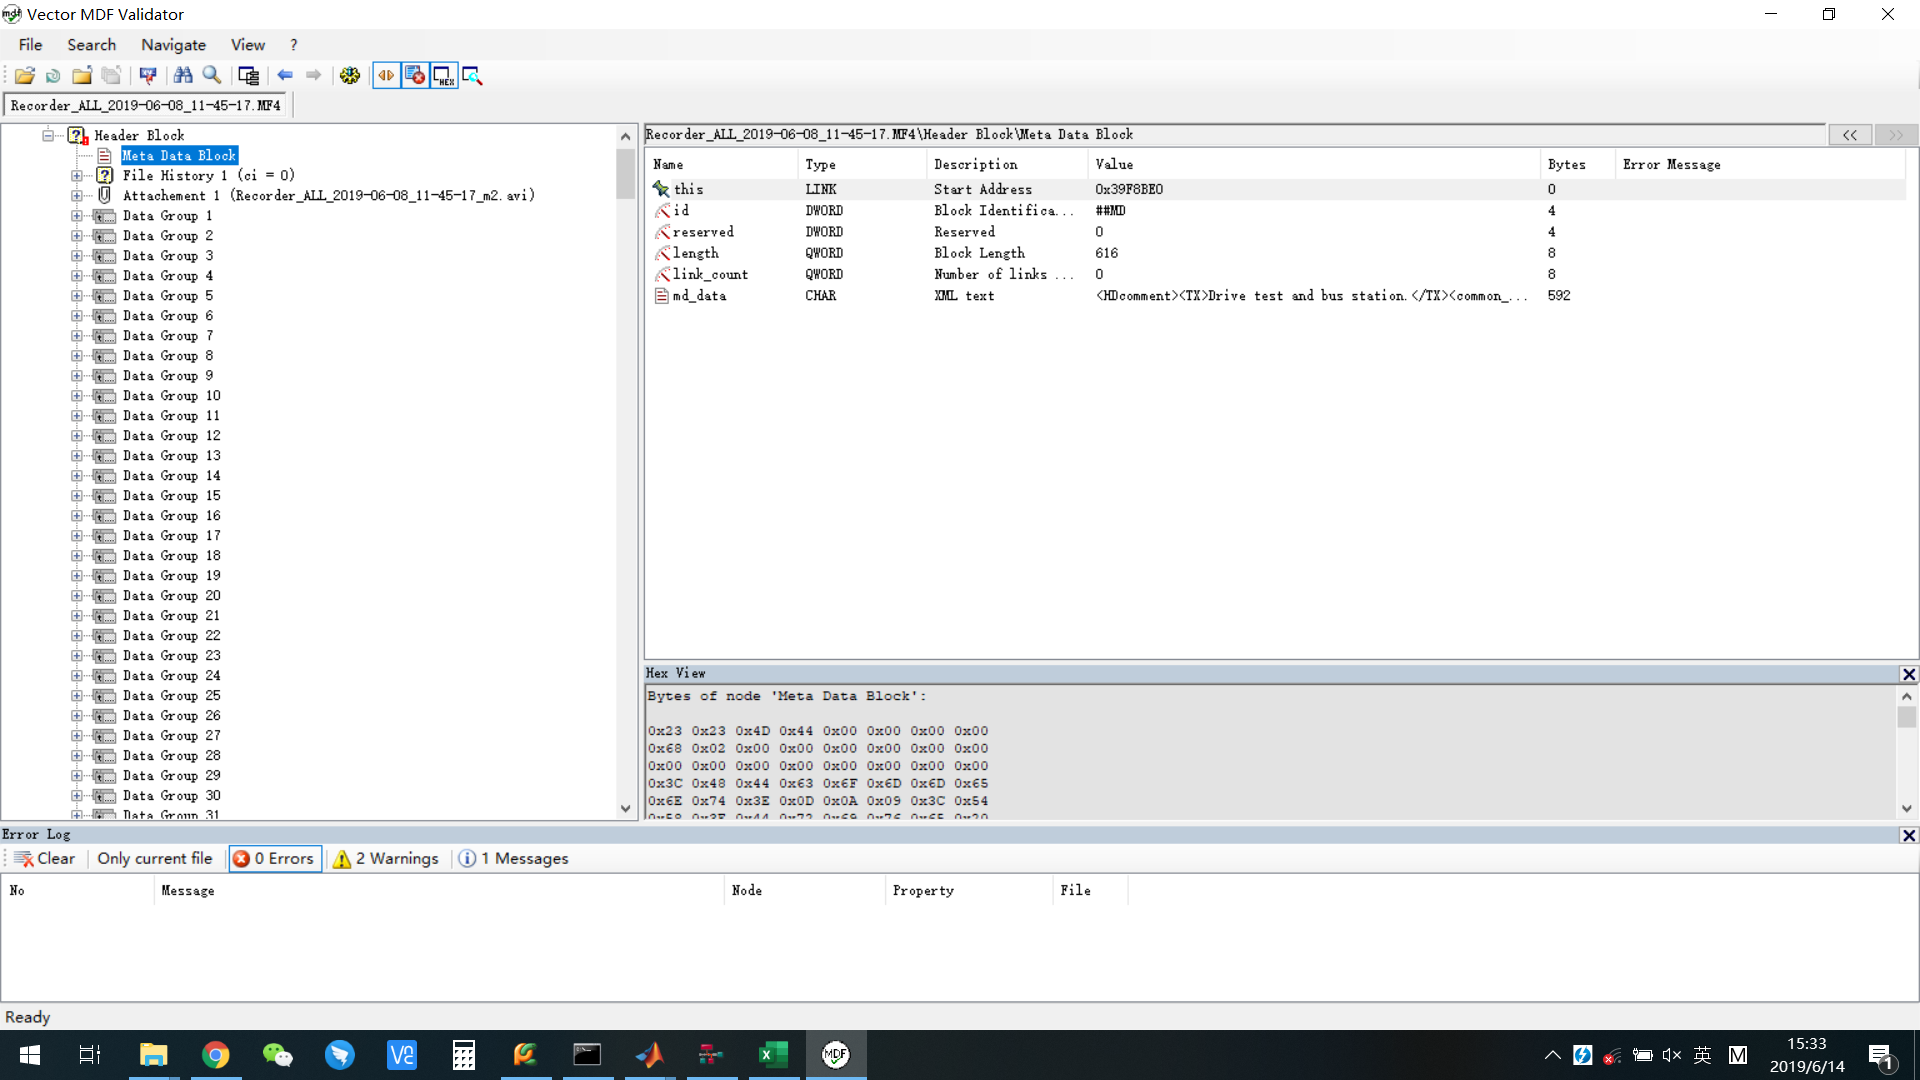Click the tree structure view icon
The height and width of the screenshot is (1080, 1920).
coord(249,75)
